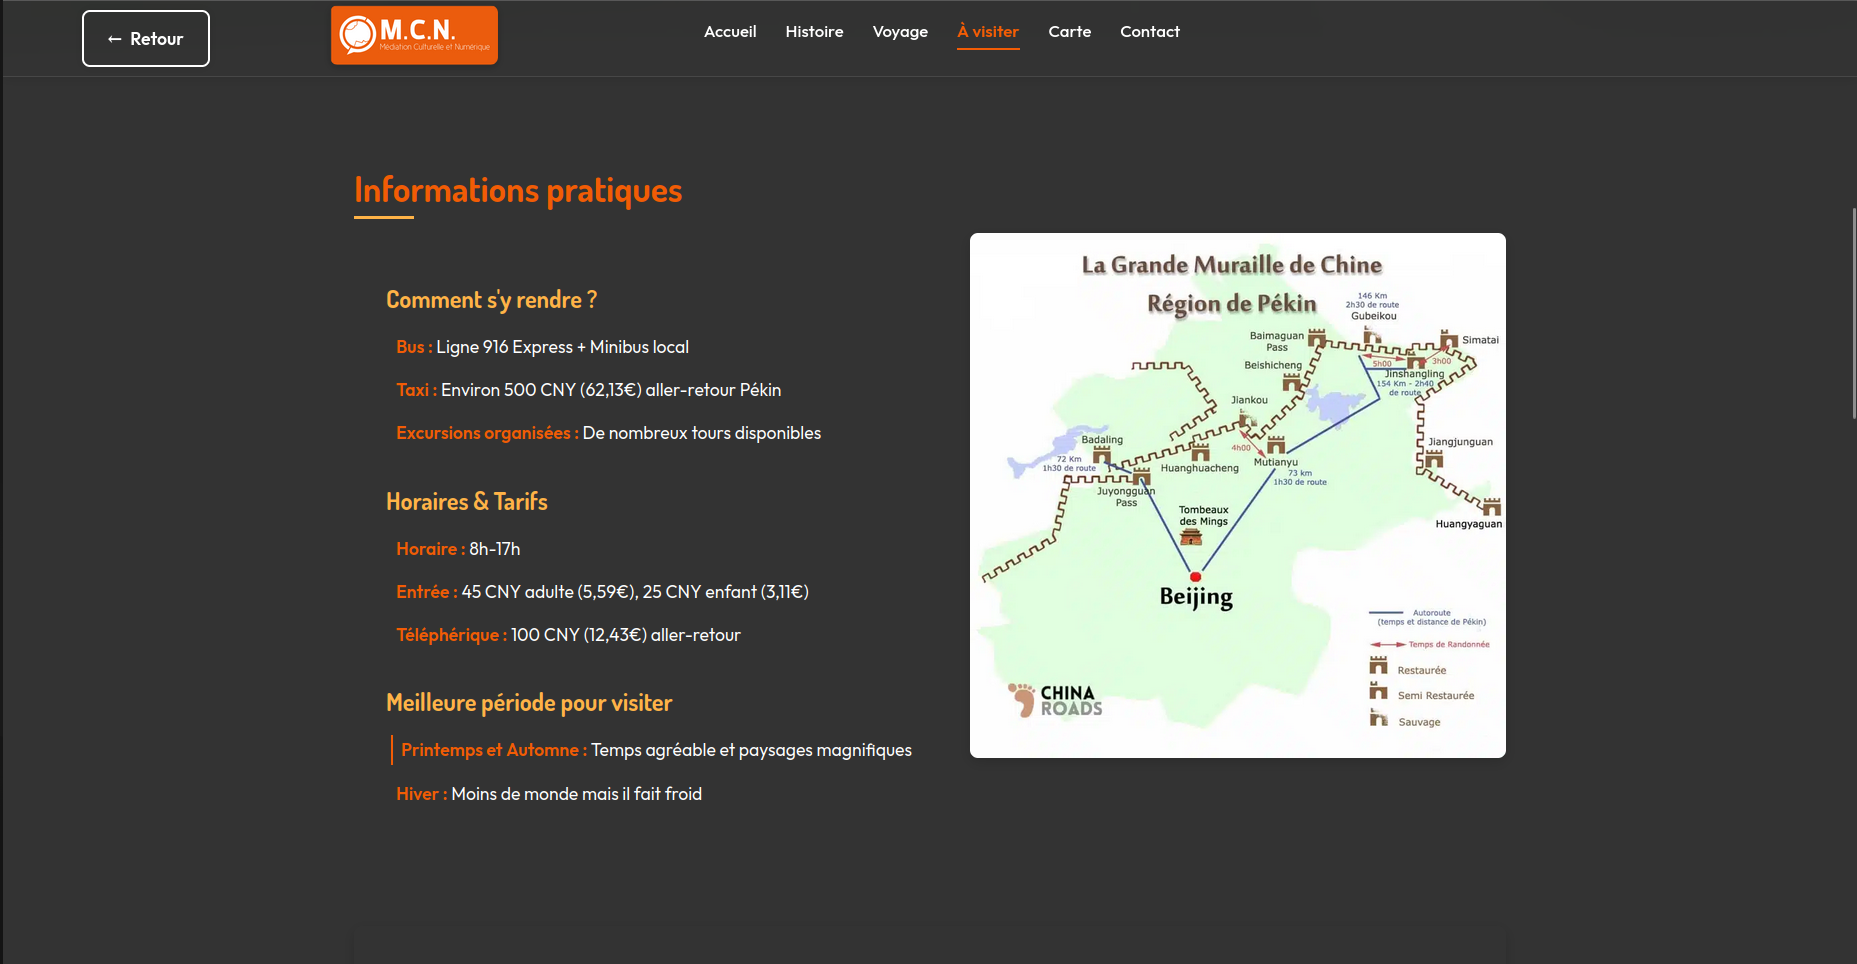This screenshot has width=1857, height=964.
Task: Click the page's vertical scrollbar thumb
Action: click(1853, 313)
